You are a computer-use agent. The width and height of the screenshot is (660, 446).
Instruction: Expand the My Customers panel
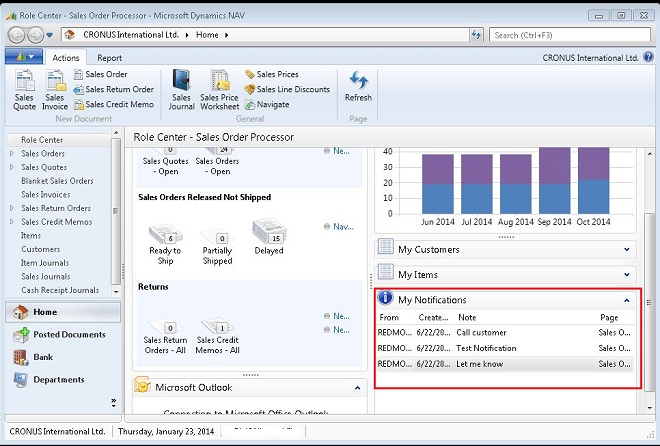point(626,249)
